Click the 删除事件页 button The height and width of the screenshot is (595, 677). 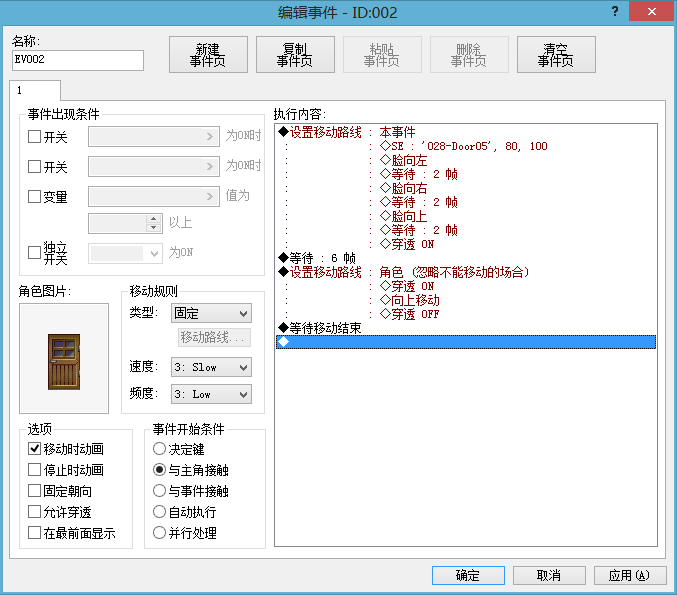click(469, 55)
